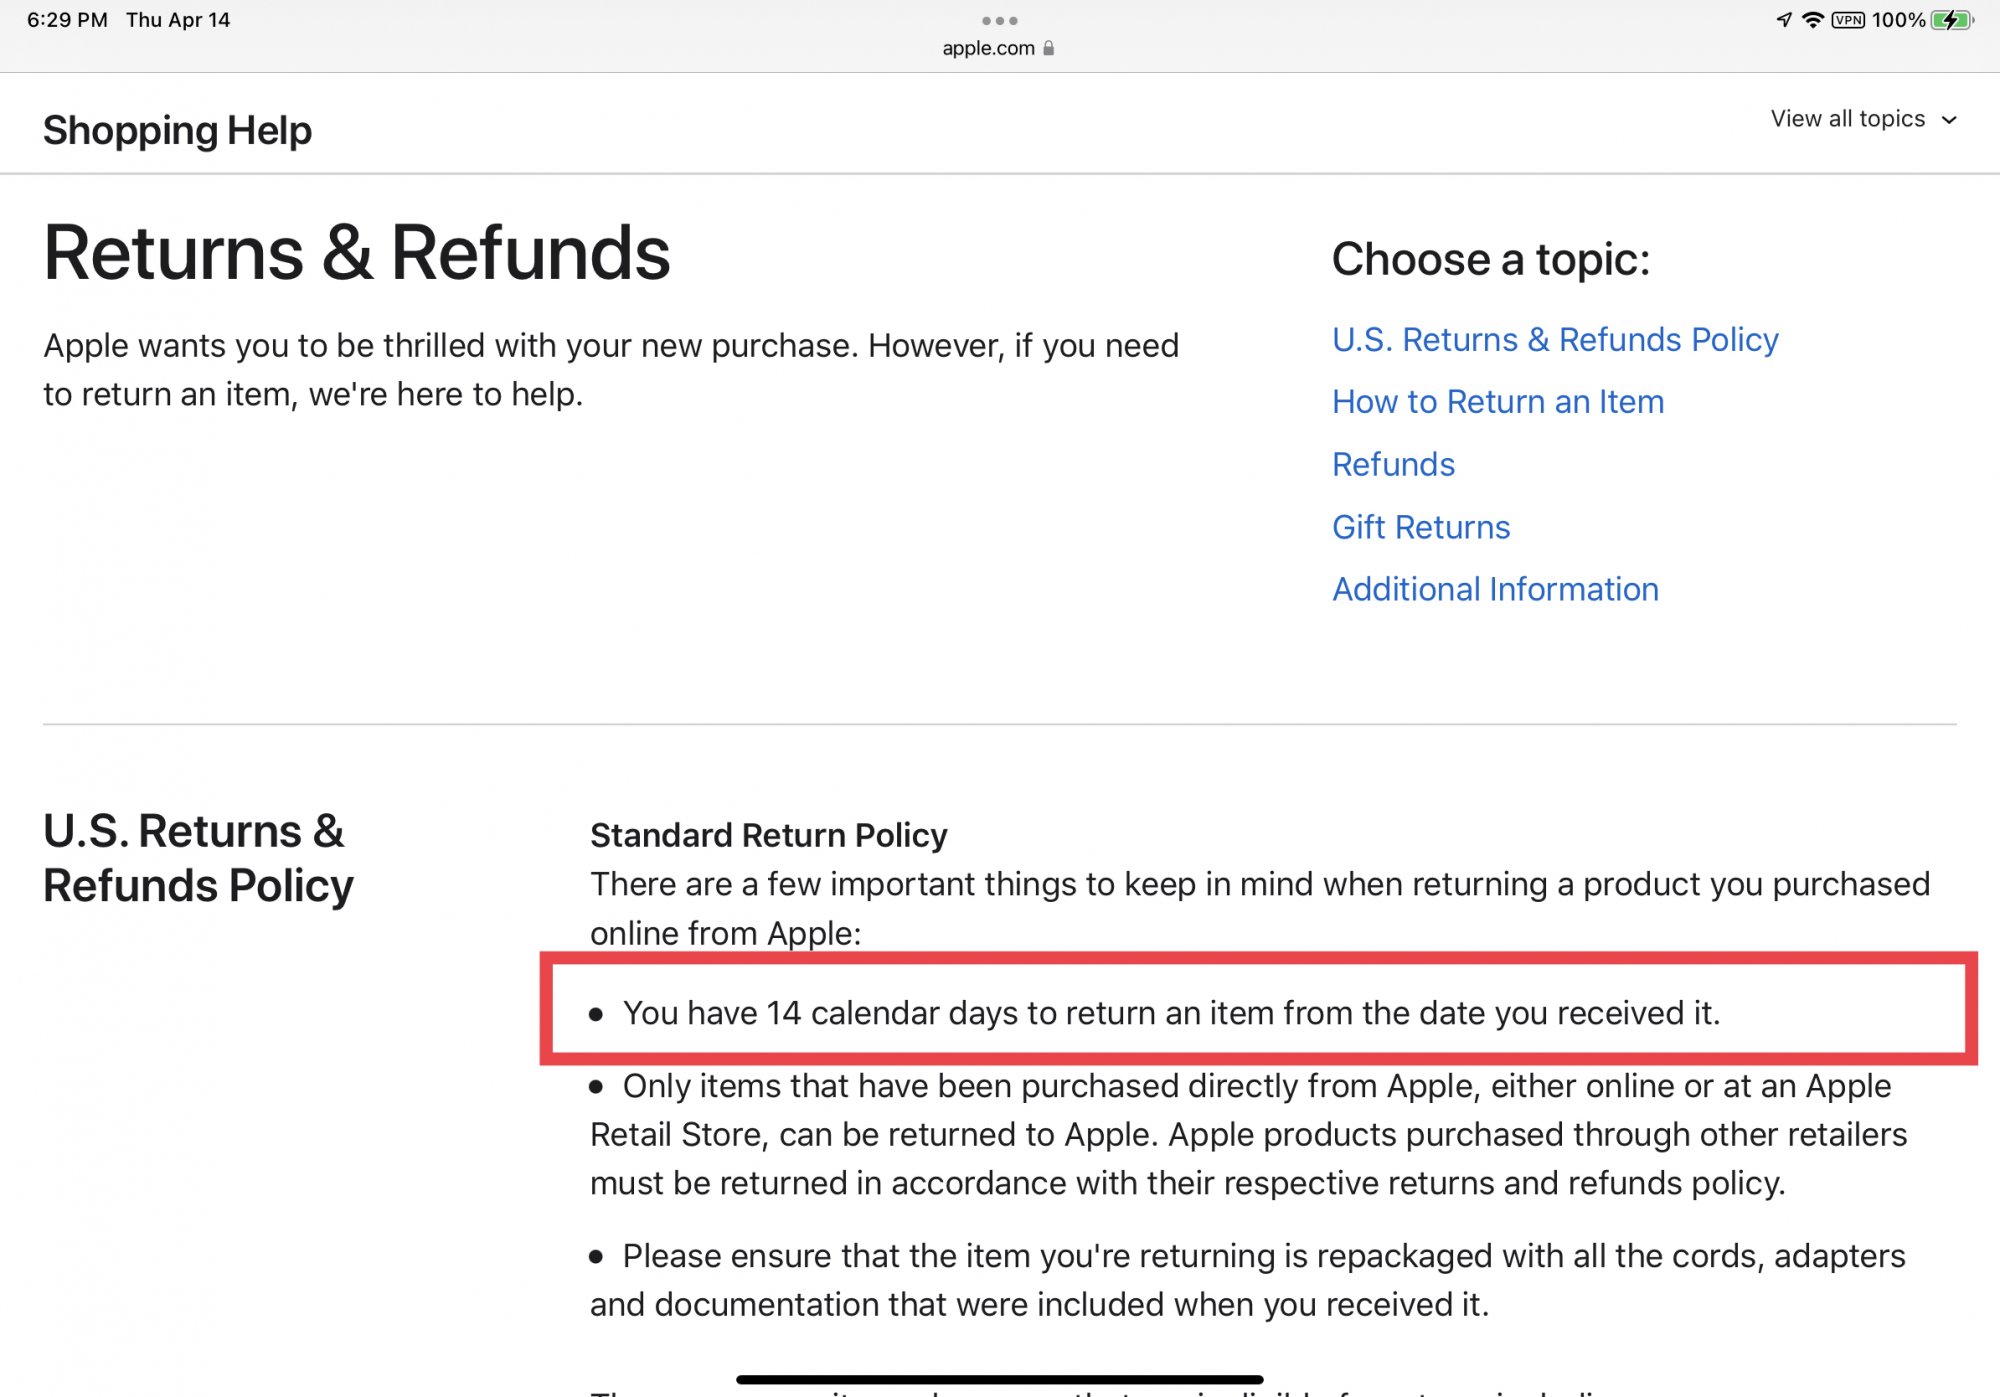The image size is (2000, 1397).
Task: Tap the Wi-Fi status icon
Action: coord(1812,20)
